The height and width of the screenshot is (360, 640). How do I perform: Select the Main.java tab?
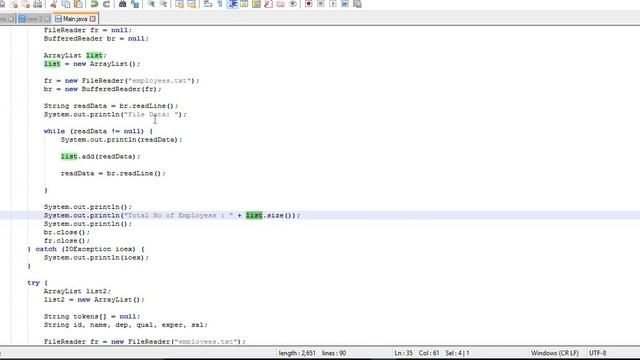click(x=75, y=19)
